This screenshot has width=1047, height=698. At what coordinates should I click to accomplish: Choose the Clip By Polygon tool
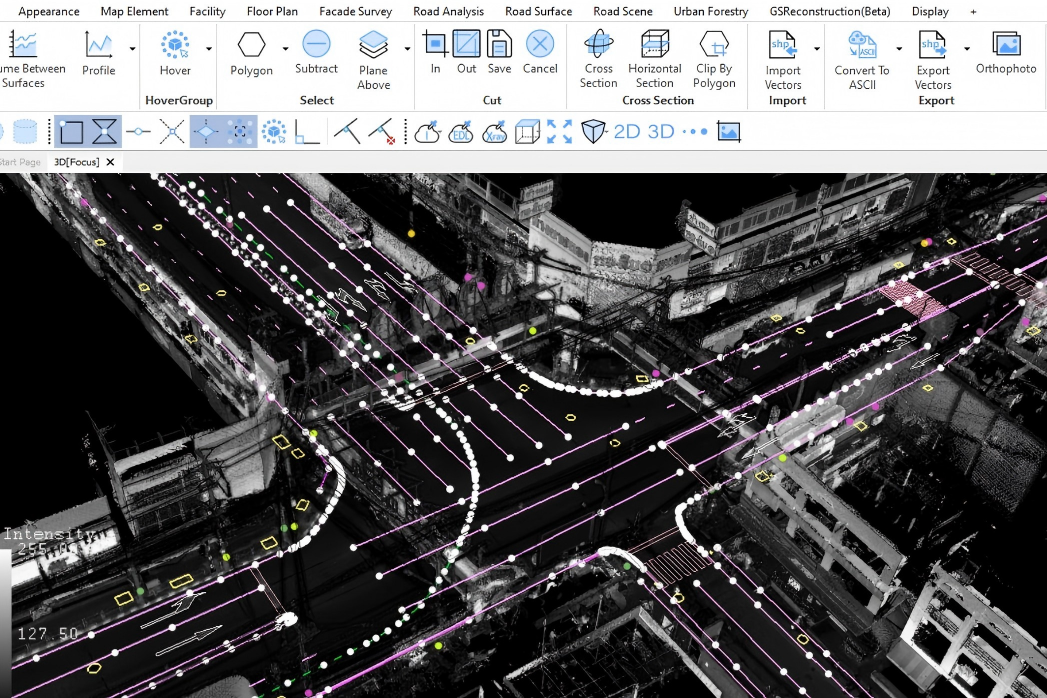tap(714, 46)
